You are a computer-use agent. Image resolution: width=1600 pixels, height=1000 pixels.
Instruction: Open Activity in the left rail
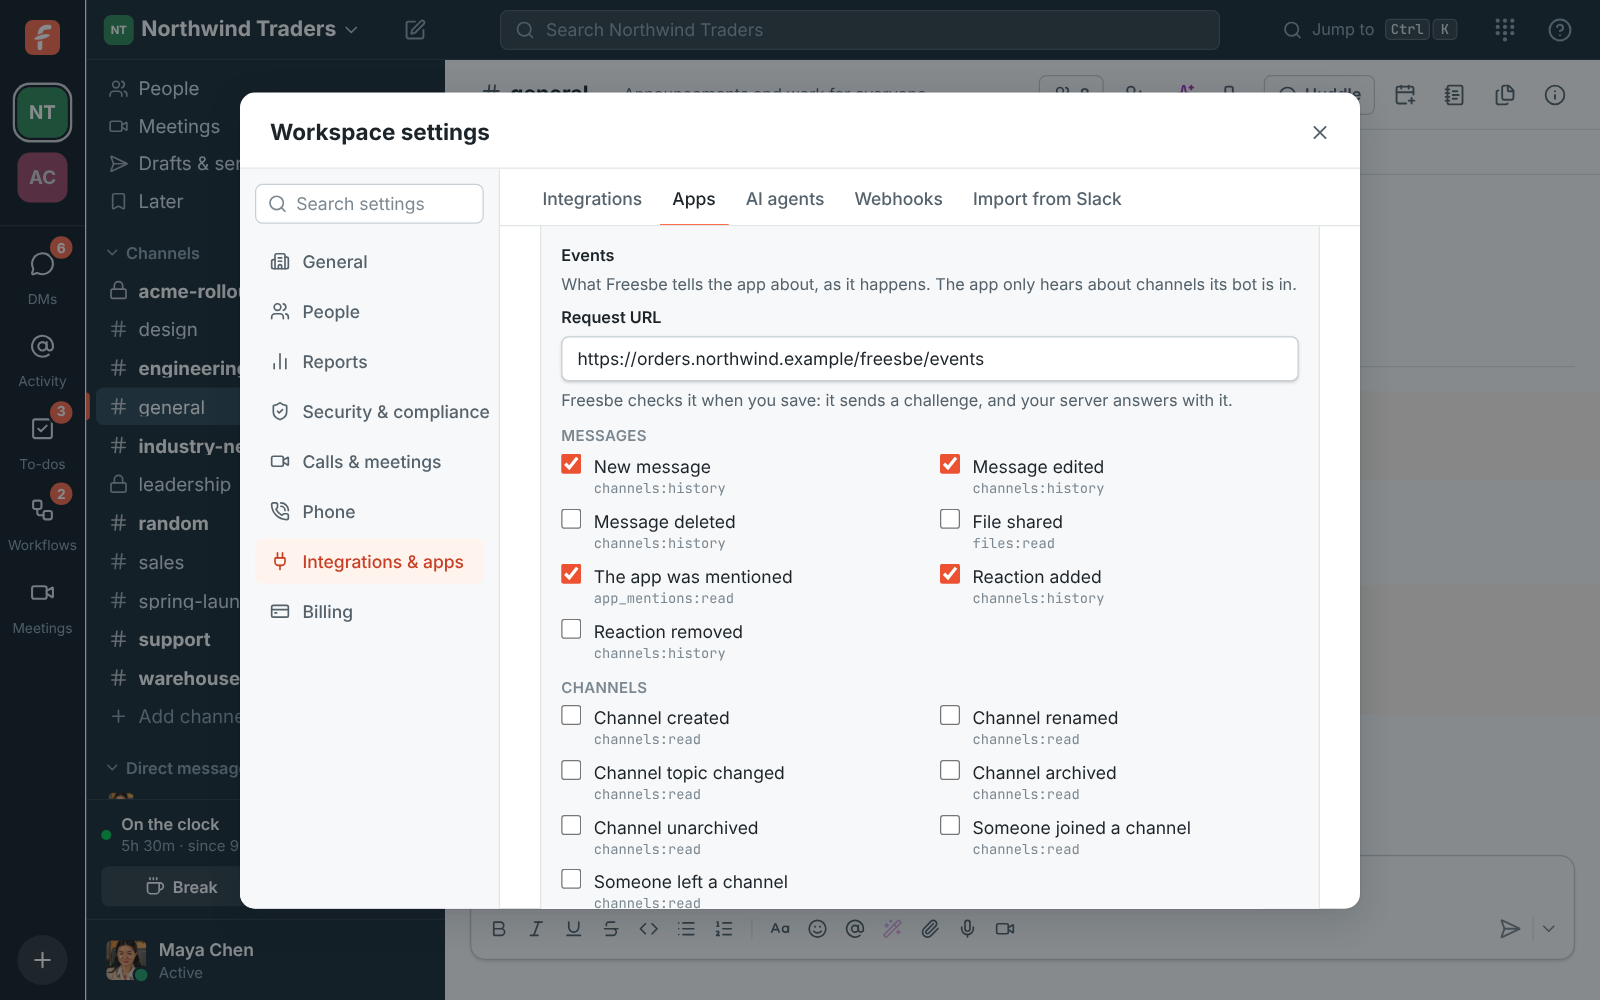point(42,358)
